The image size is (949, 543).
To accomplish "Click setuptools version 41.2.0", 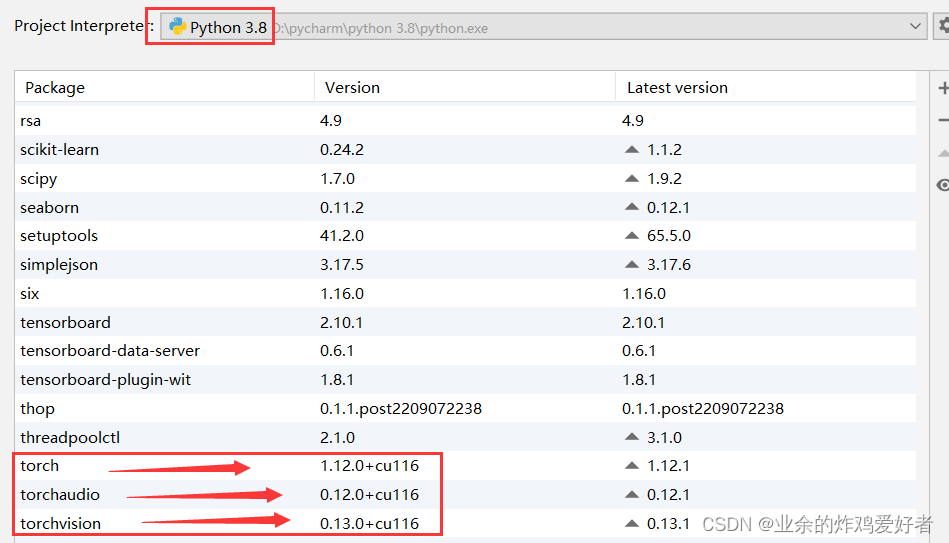I will point(342,235).
